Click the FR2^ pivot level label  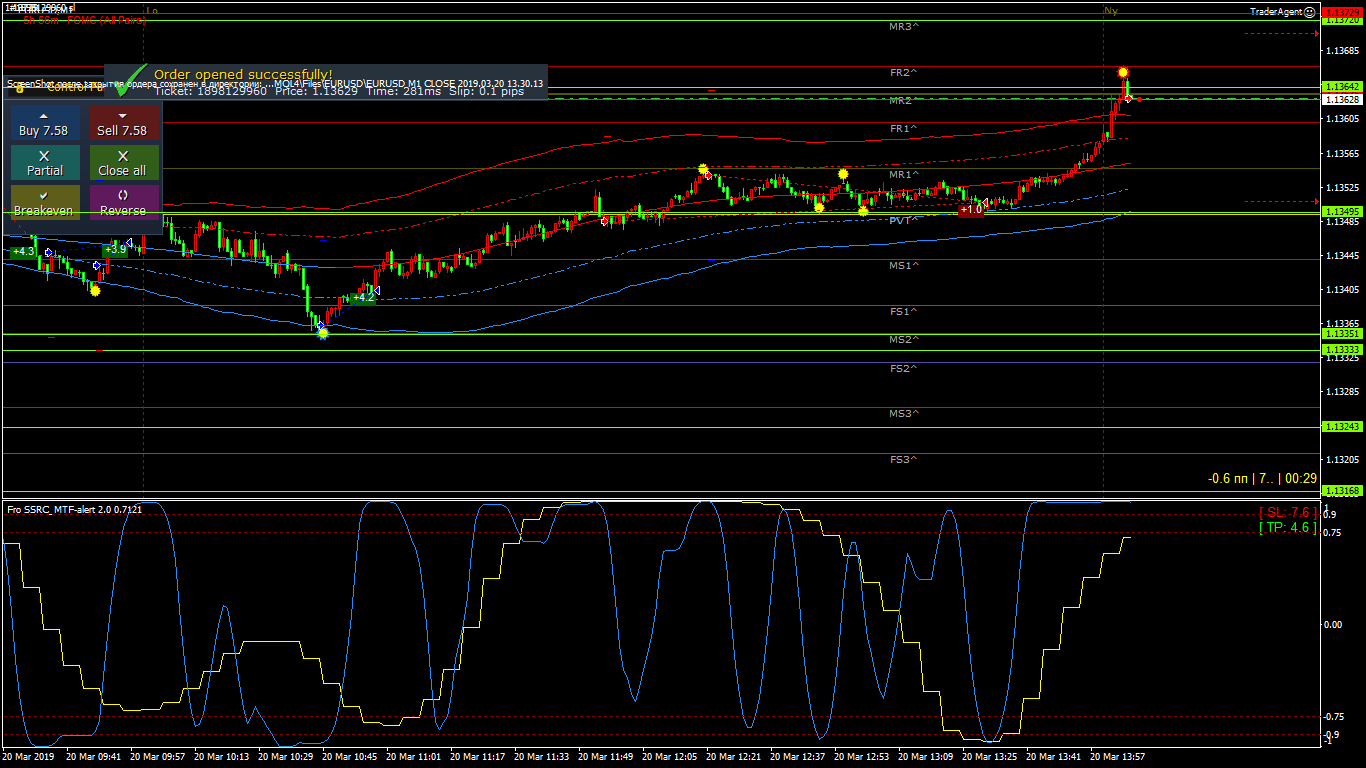pyautogui.click(x=904, y=73)
